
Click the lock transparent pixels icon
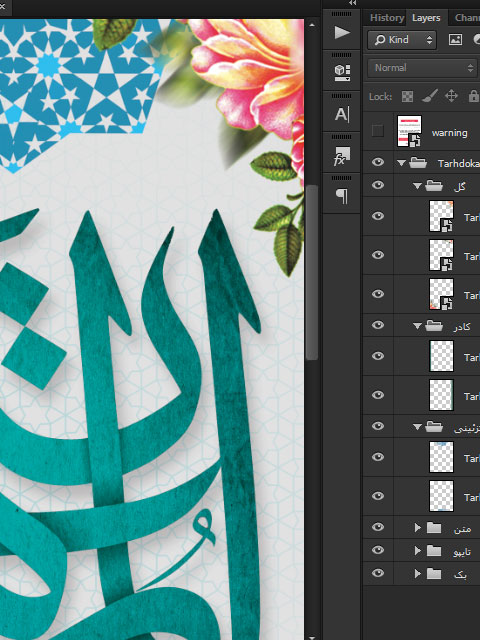click(407, 96)
